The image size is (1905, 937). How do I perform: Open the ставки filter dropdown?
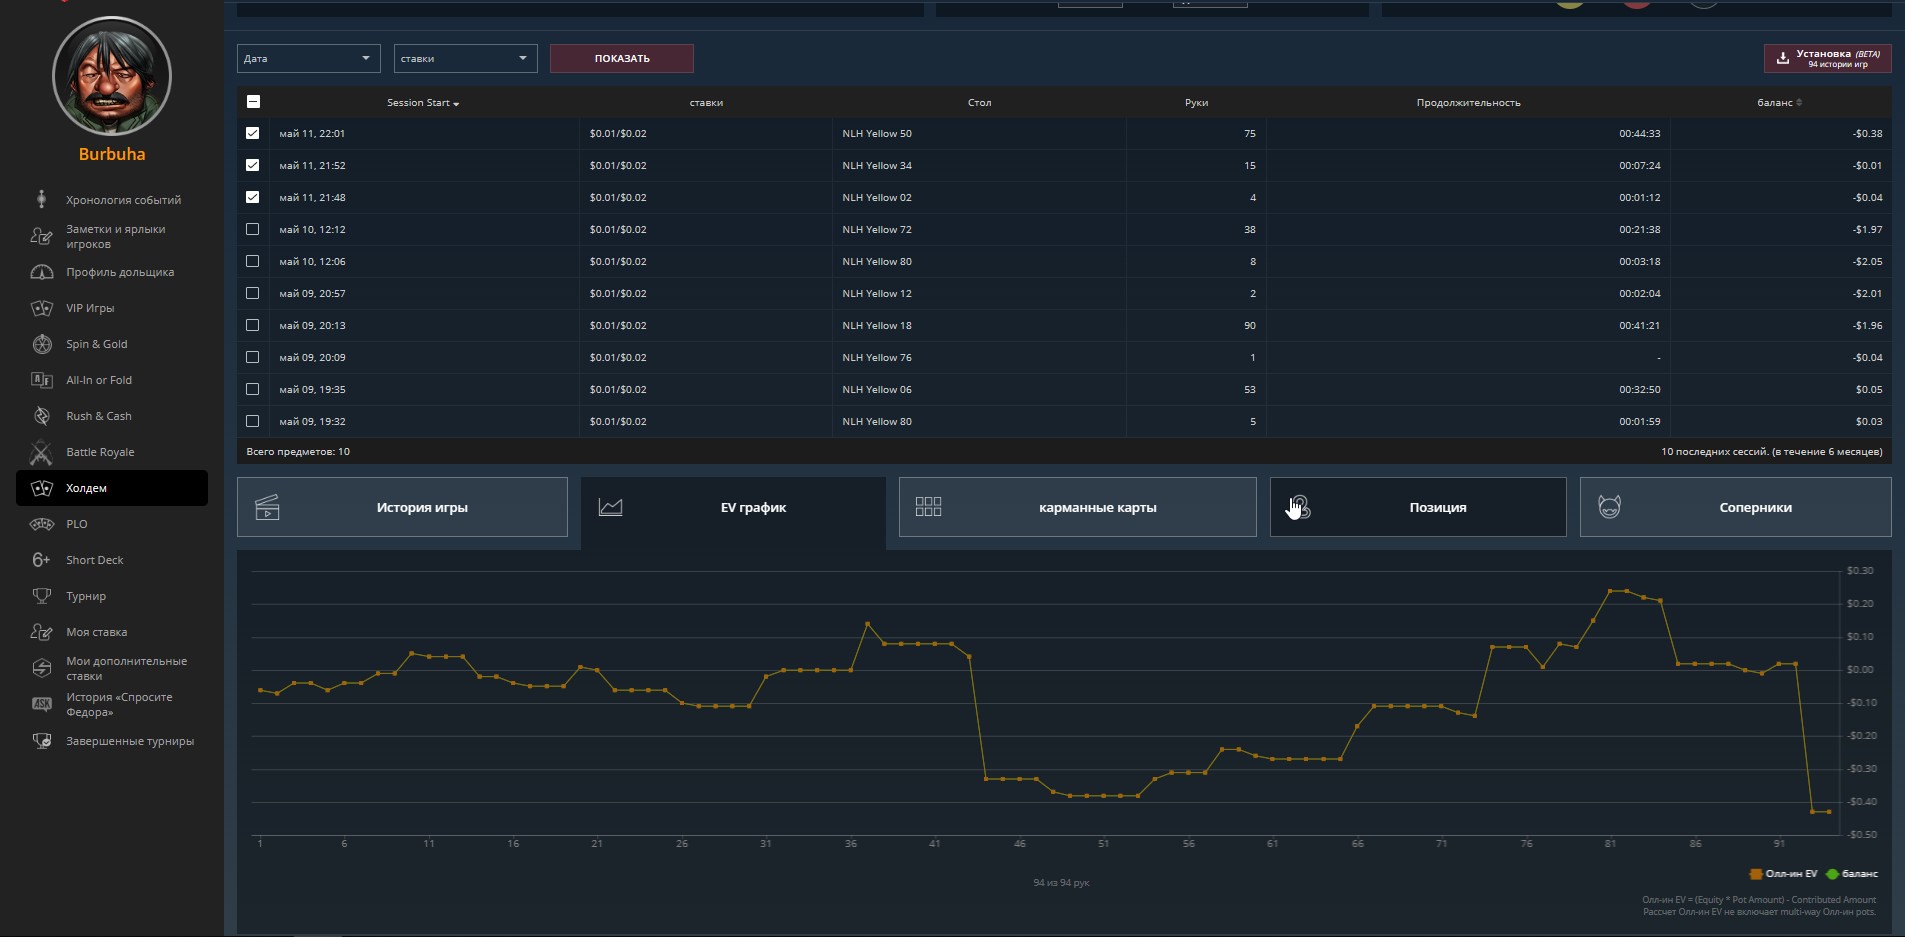tap(465, 58)
